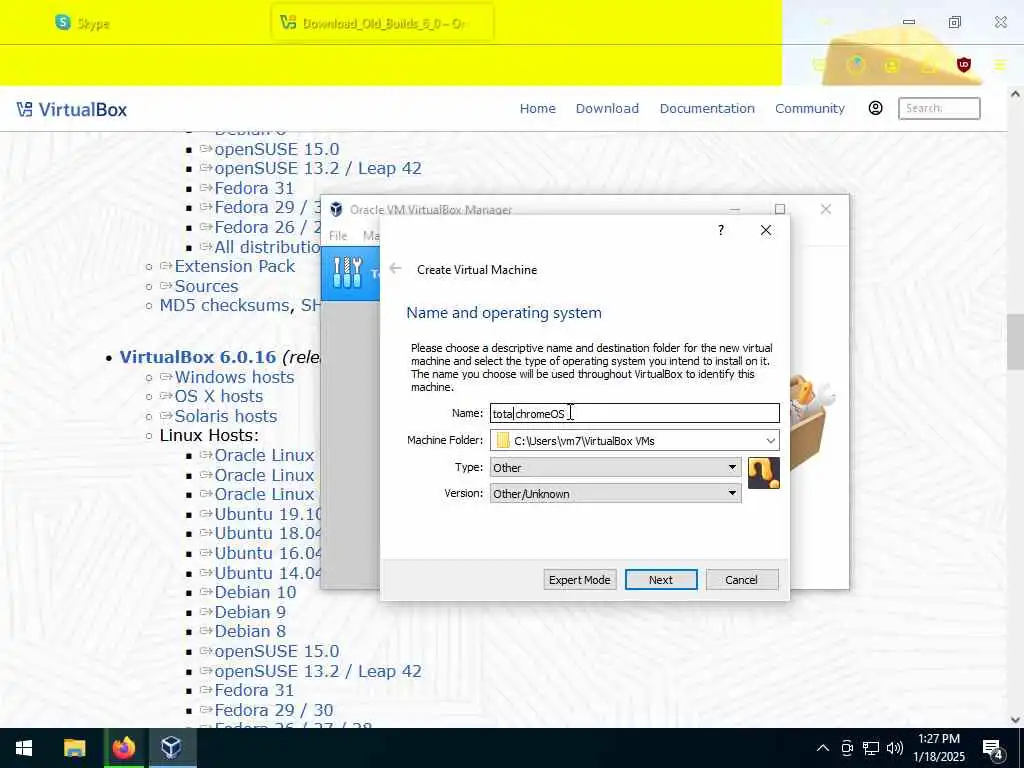The image size is (1024, 768).
Task: Click the VirtualBox site logo
Action: coord(72,109)
